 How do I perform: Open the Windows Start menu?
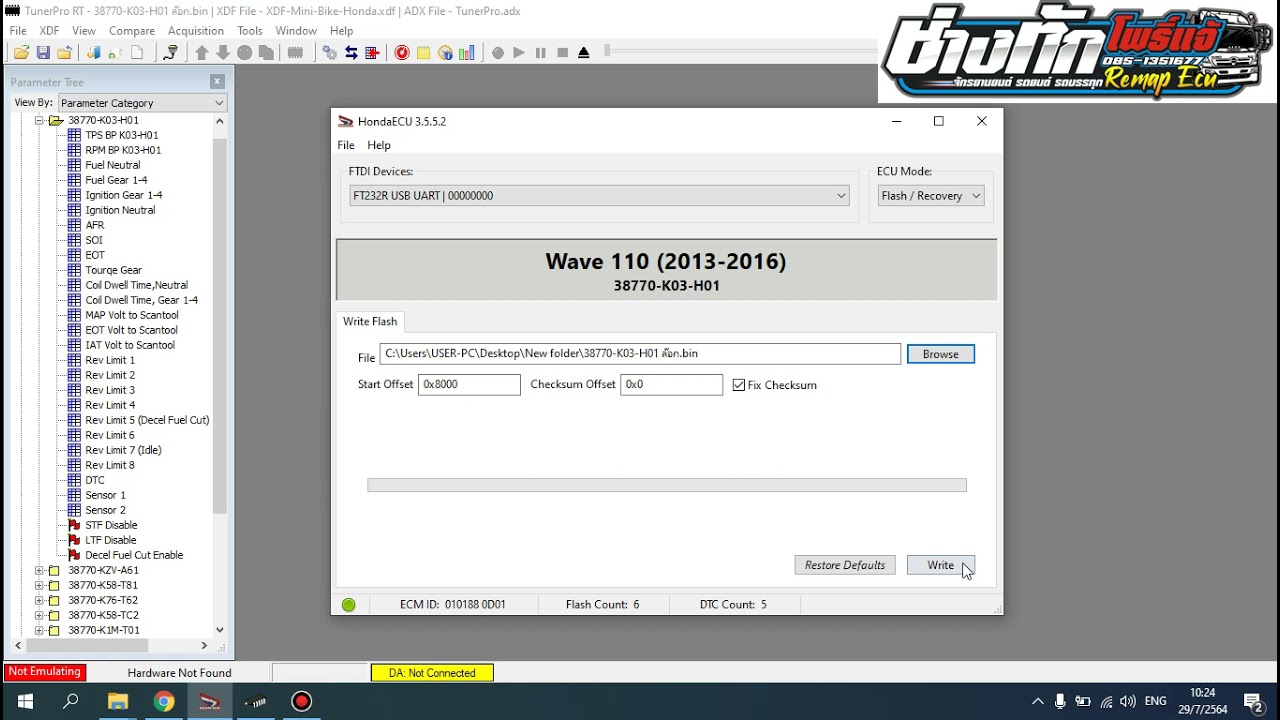tap(24, 701)
